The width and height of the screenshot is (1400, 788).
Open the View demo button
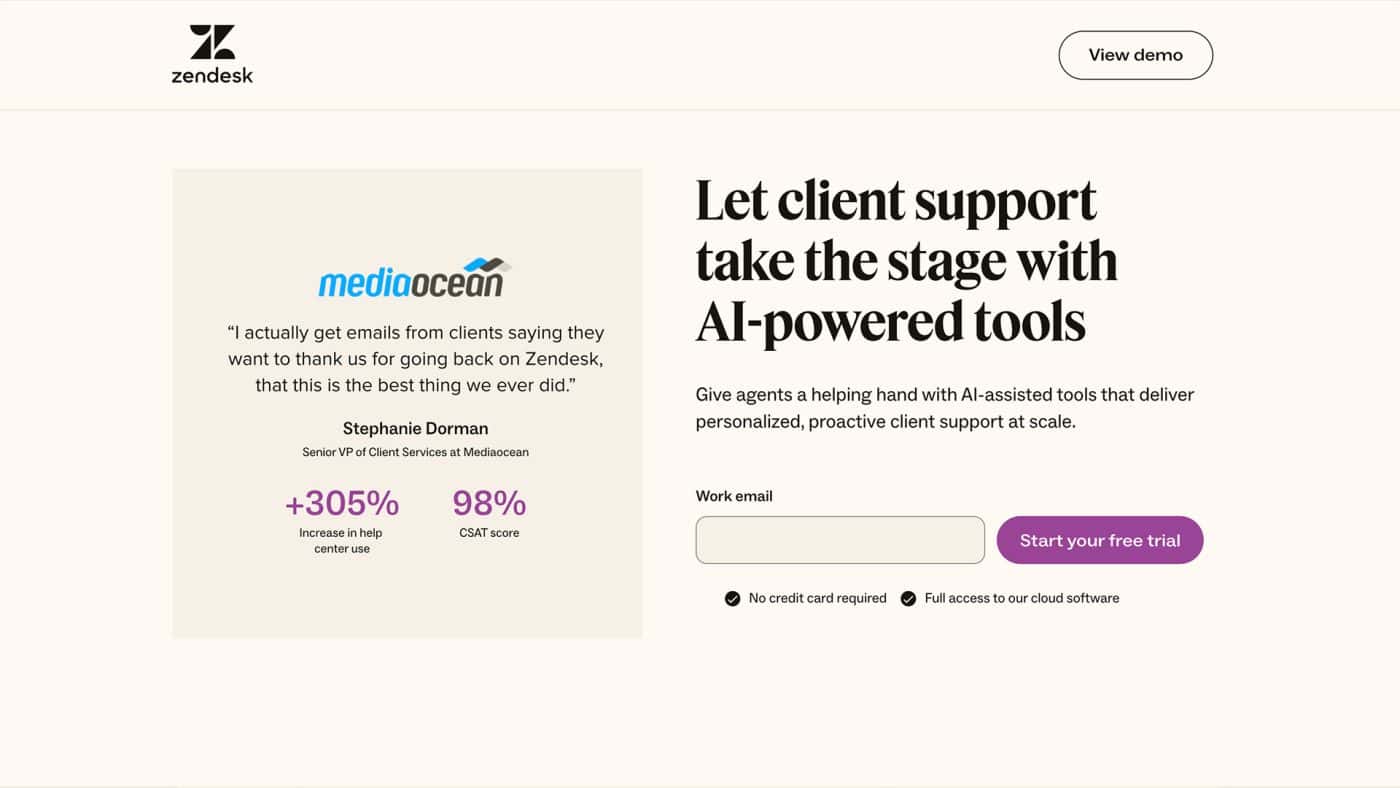(x=1135, y=55)
